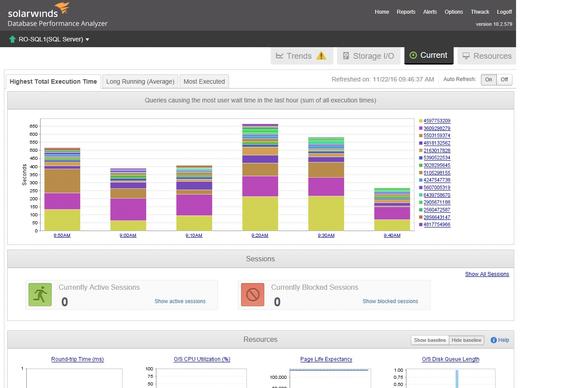Switch to the Trends tab
This screenshot has width=582, height=388.
click(x=301, y=56)
